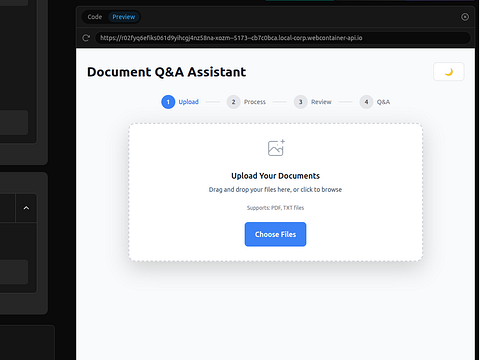Click the Upload Your Documents heading
The height and width of the screenshot is (360, 480).
276,176
